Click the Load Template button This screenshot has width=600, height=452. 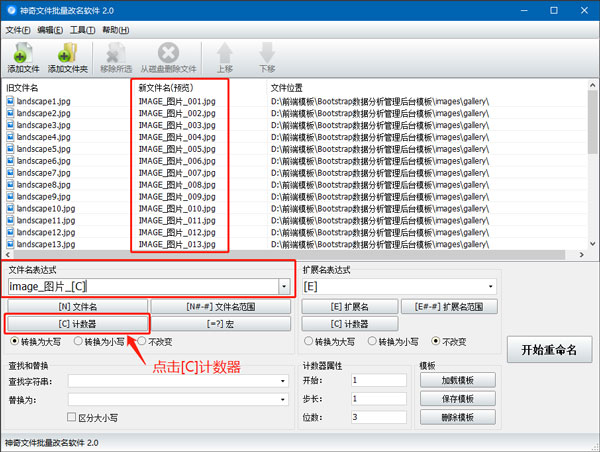pos(458,380)
